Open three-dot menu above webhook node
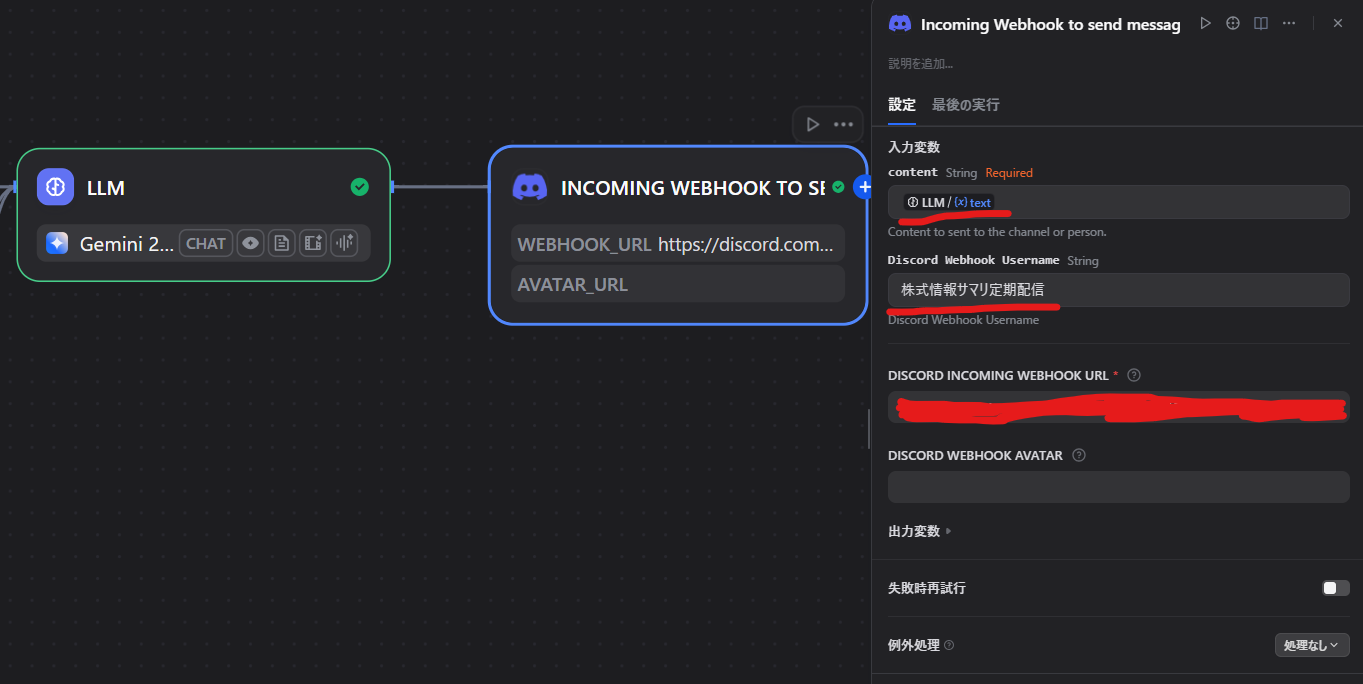1363x684 pixels. pos(843,125)
